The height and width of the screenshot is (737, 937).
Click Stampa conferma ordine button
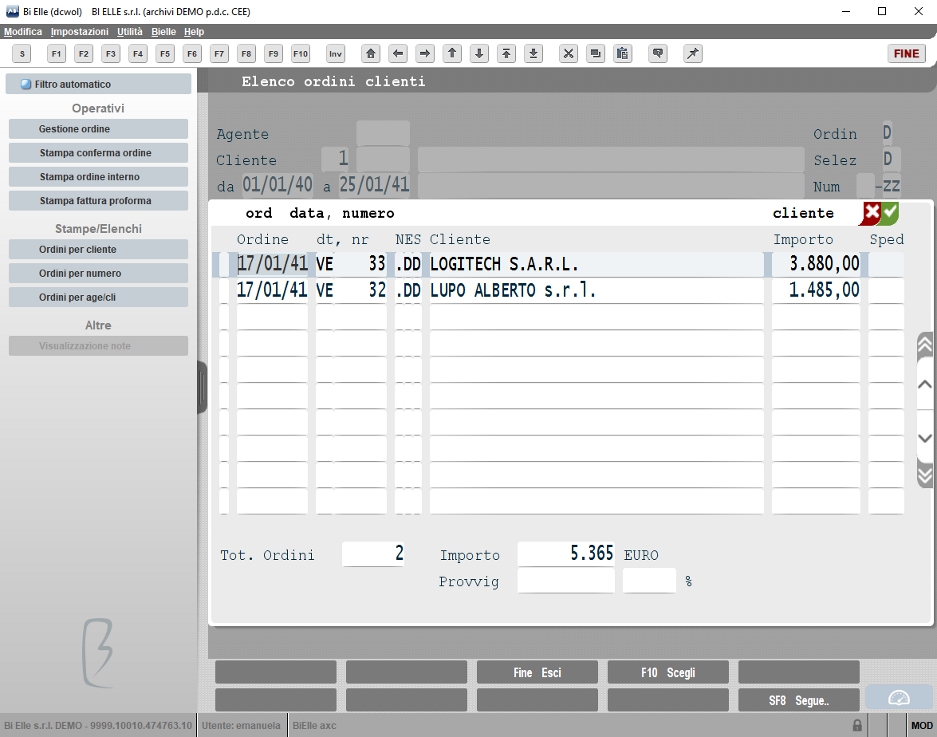99,153
